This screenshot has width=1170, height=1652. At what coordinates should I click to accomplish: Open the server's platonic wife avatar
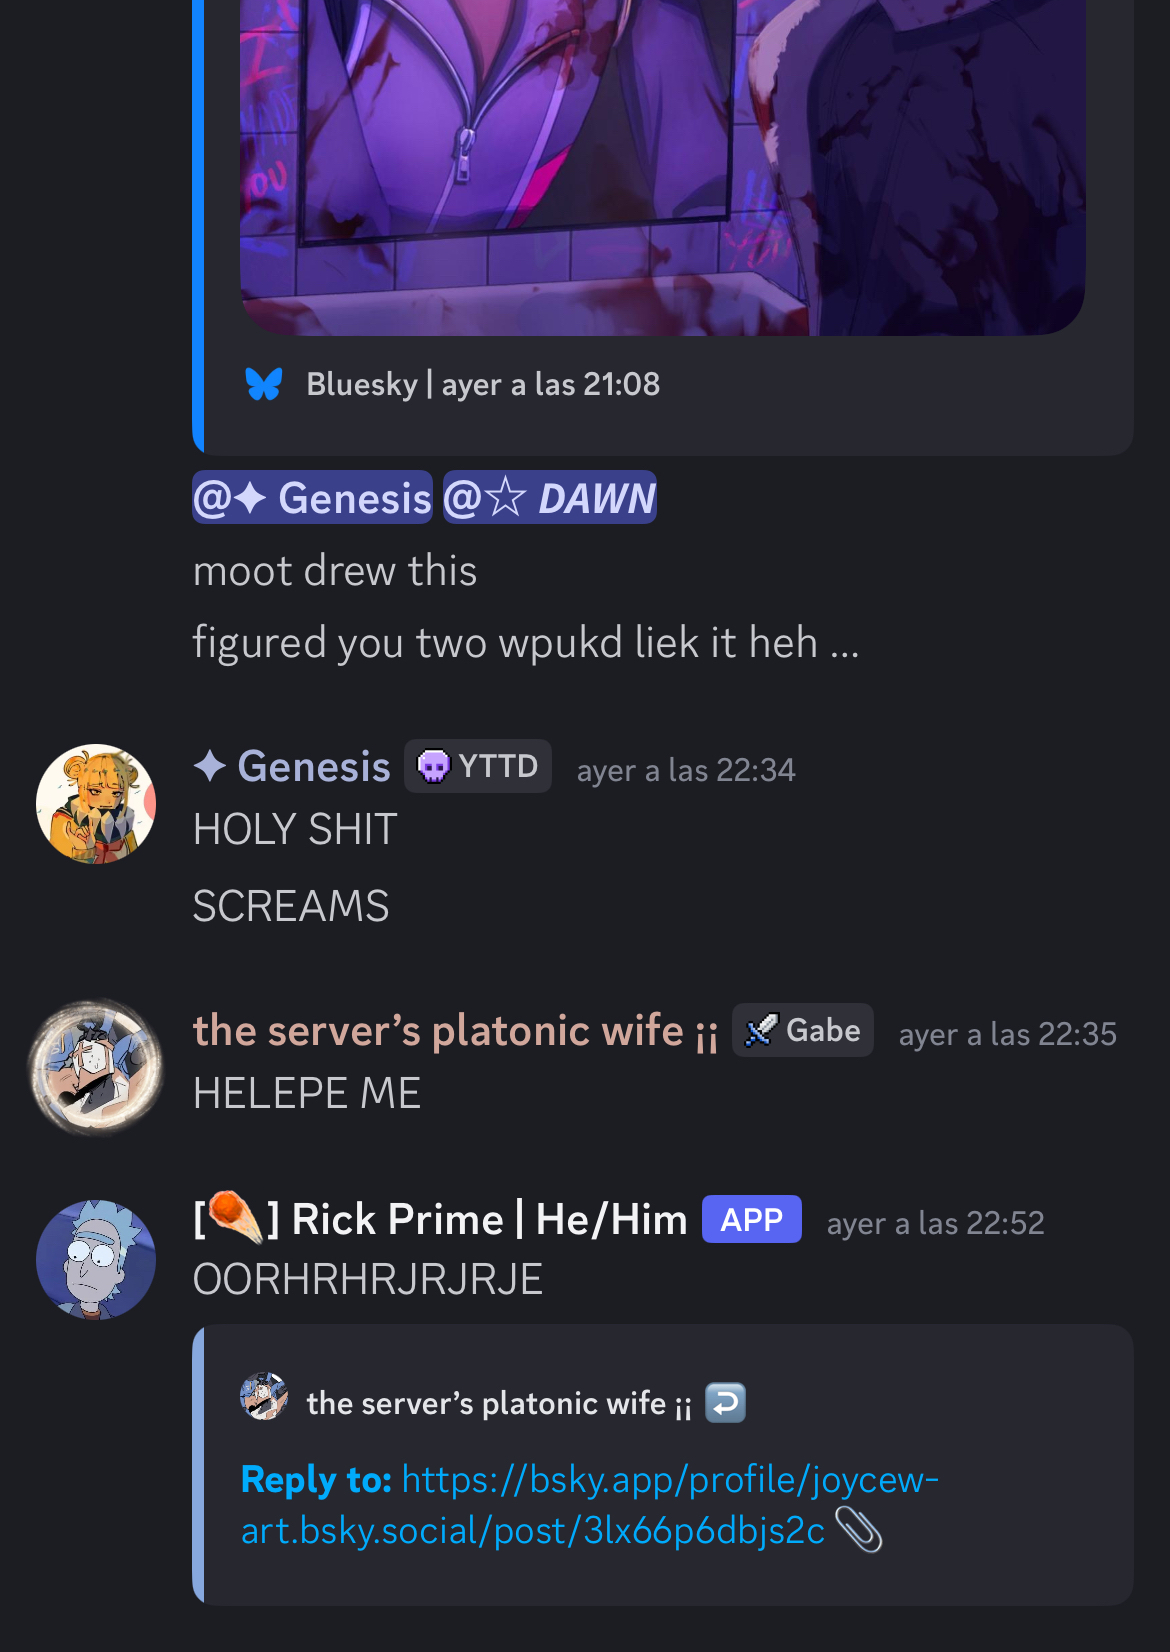point(96,1067)
